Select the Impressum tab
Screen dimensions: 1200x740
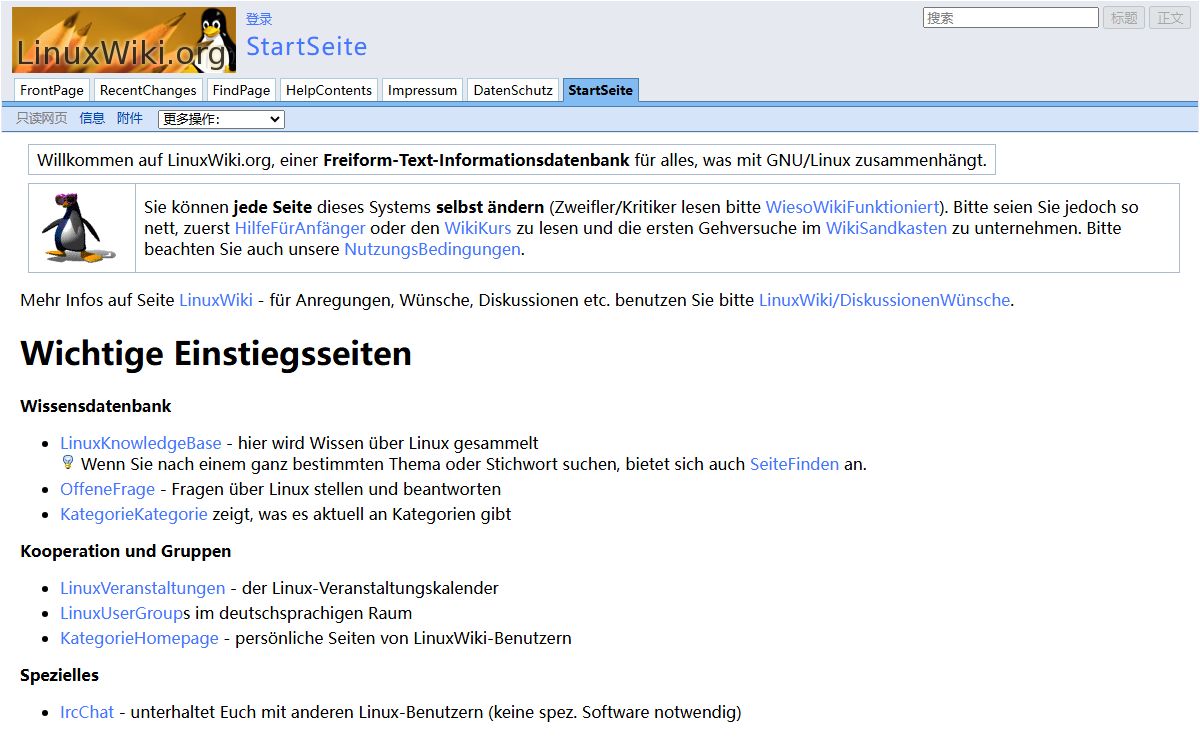(x=422, y=90)
